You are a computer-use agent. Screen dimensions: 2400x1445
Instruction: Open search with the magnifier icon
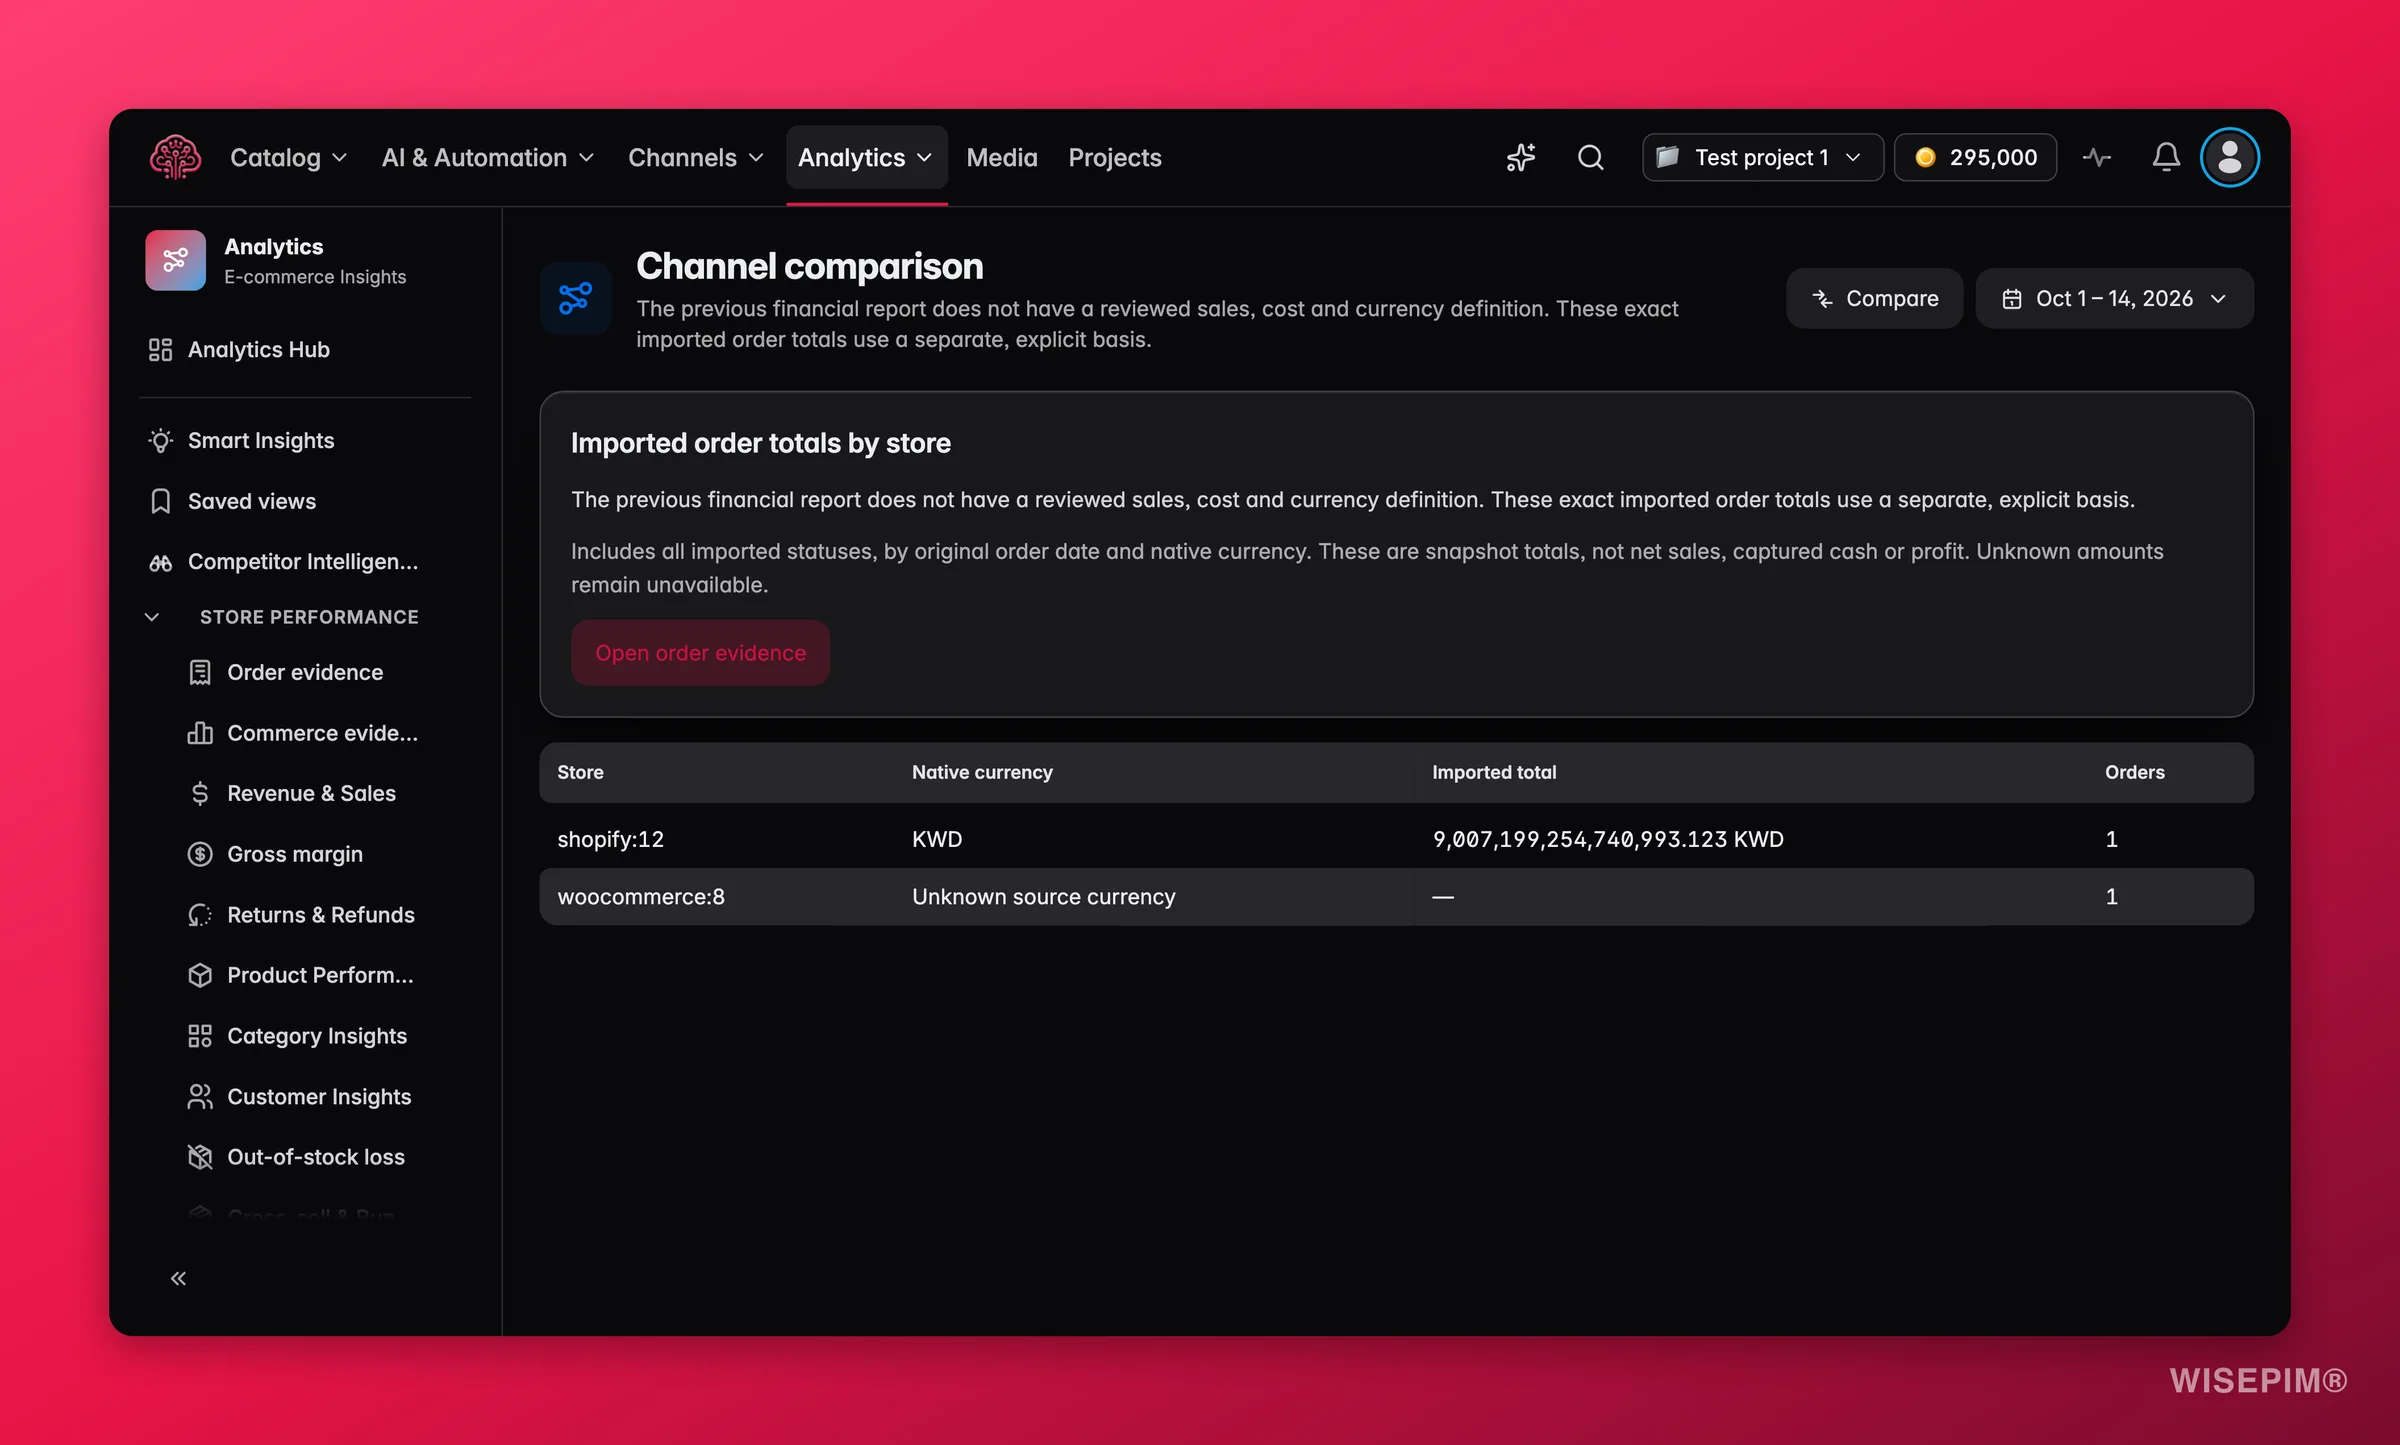tap(1590, 157)
